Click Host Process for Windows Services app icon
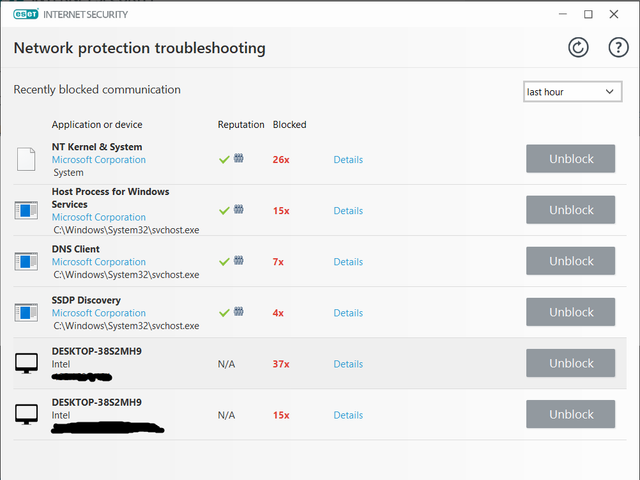640x480 pixels. [26, 210]
